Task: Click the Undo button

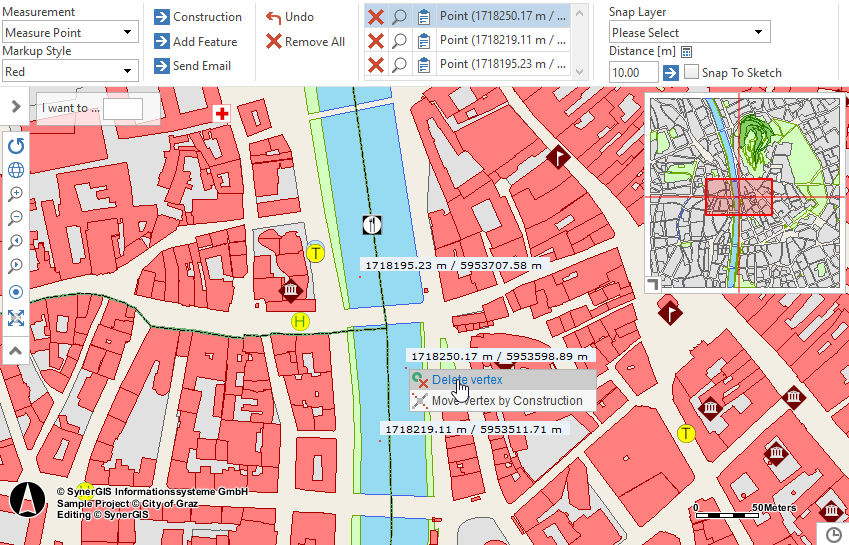Action: click(290, 17)
